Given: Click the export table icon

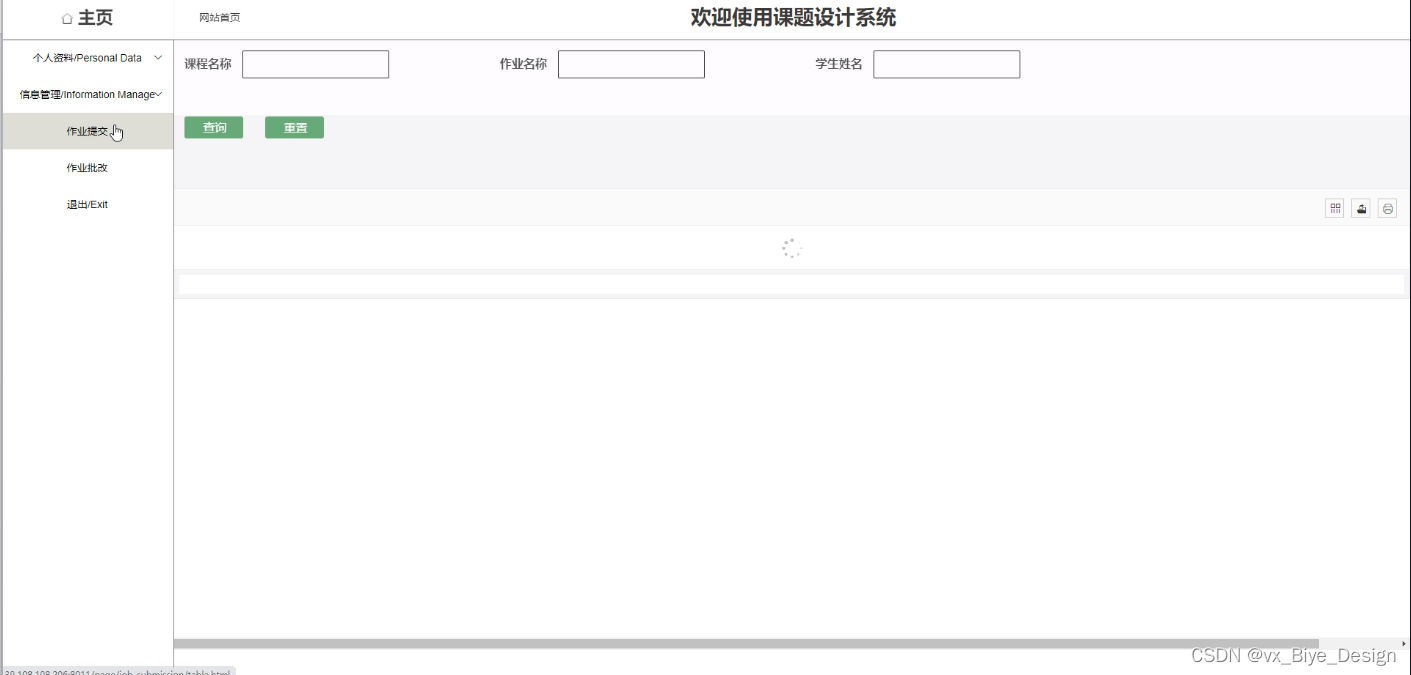Looking at the screenshot, I should [1361, 208].
